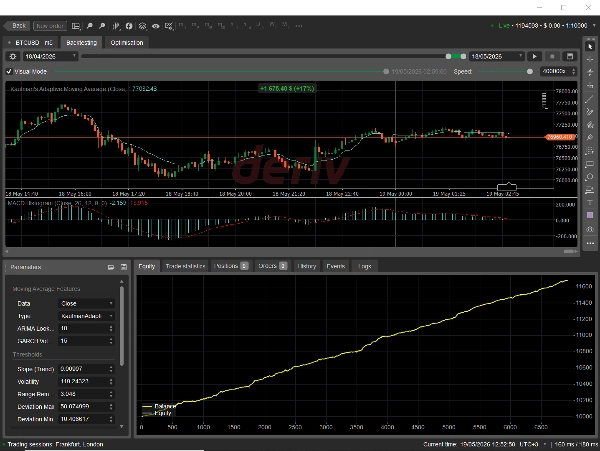Select the ellipse shape tool
600x451 pixels.
pyautogui.click(x=590, y=177)
